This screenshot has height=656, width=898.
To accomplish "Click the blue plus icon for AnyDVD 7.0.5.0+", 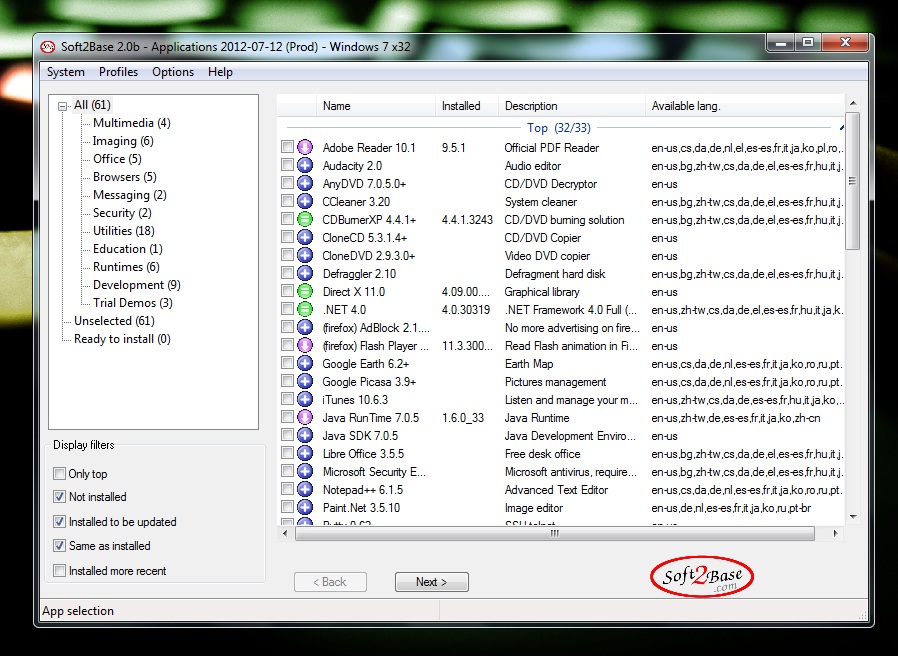I will point(305,183).
